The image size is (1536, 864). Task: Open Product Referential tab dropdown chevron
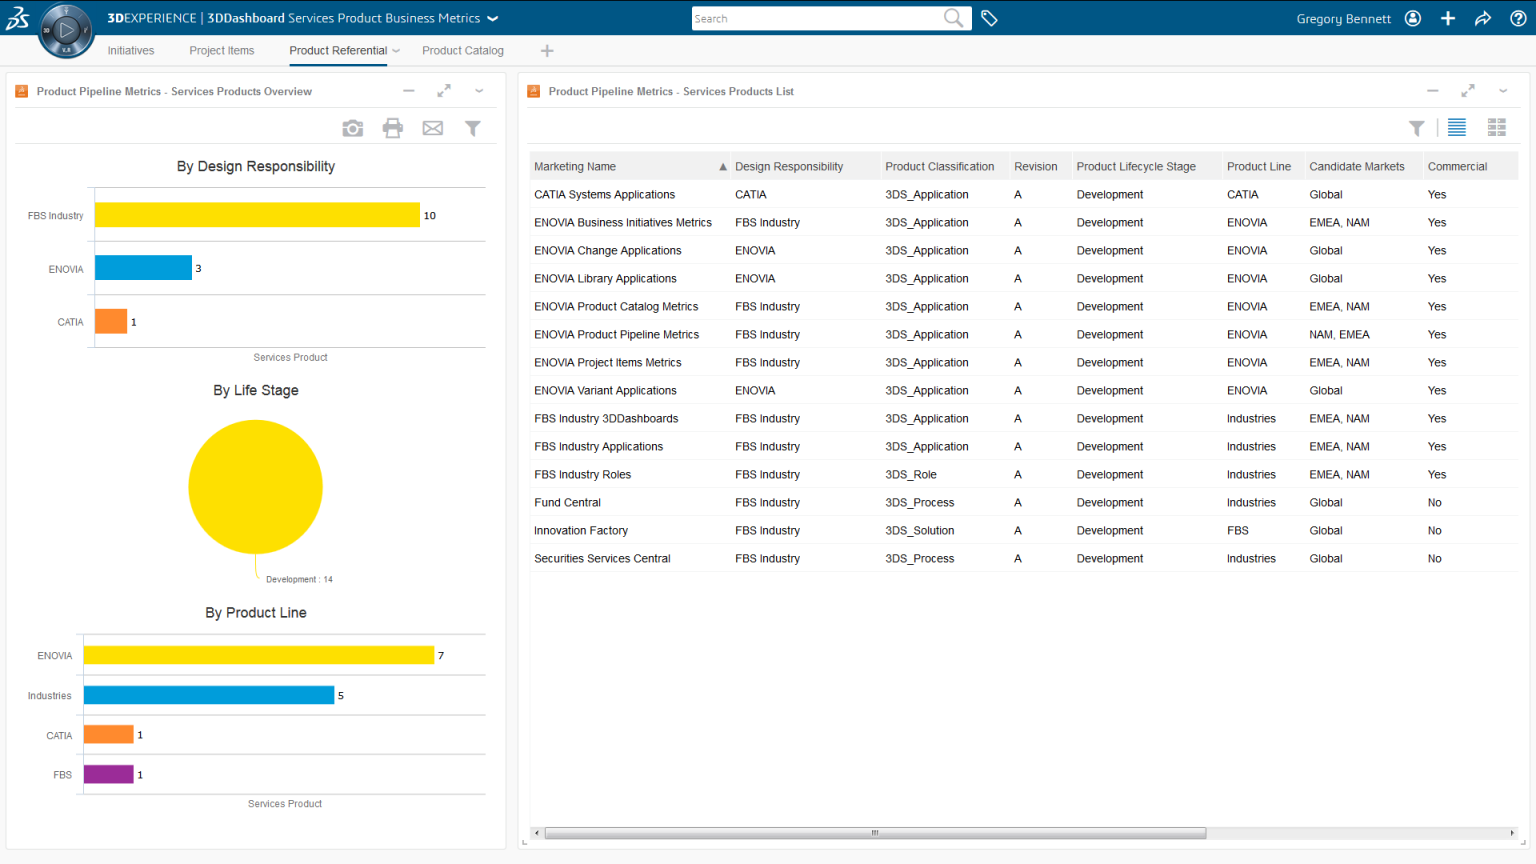pos(397,51)
